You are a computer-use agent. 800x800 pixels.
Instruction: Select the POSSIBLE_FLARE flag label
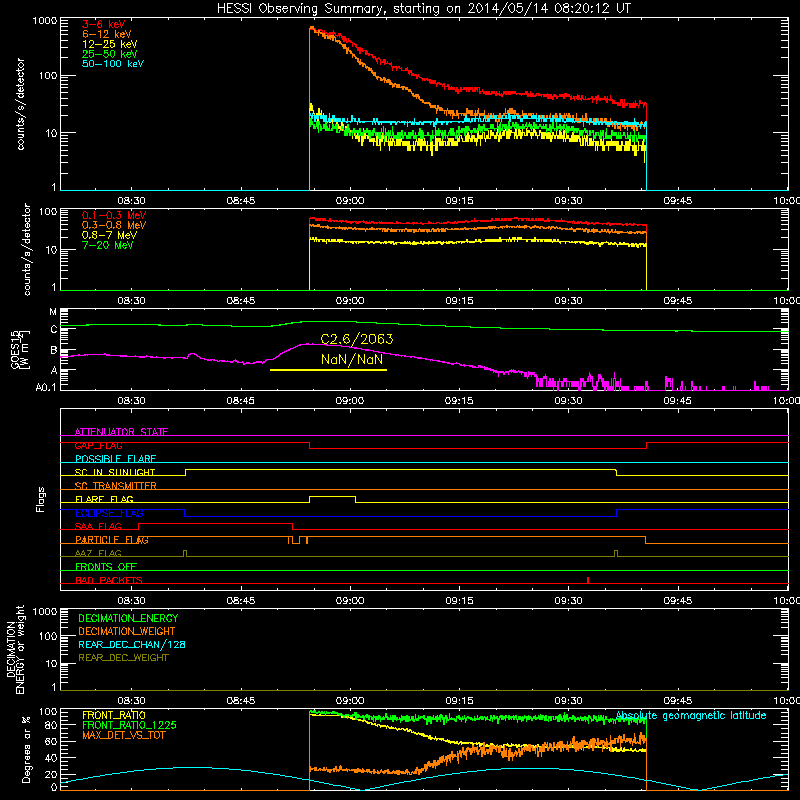[x=115, y=459]
